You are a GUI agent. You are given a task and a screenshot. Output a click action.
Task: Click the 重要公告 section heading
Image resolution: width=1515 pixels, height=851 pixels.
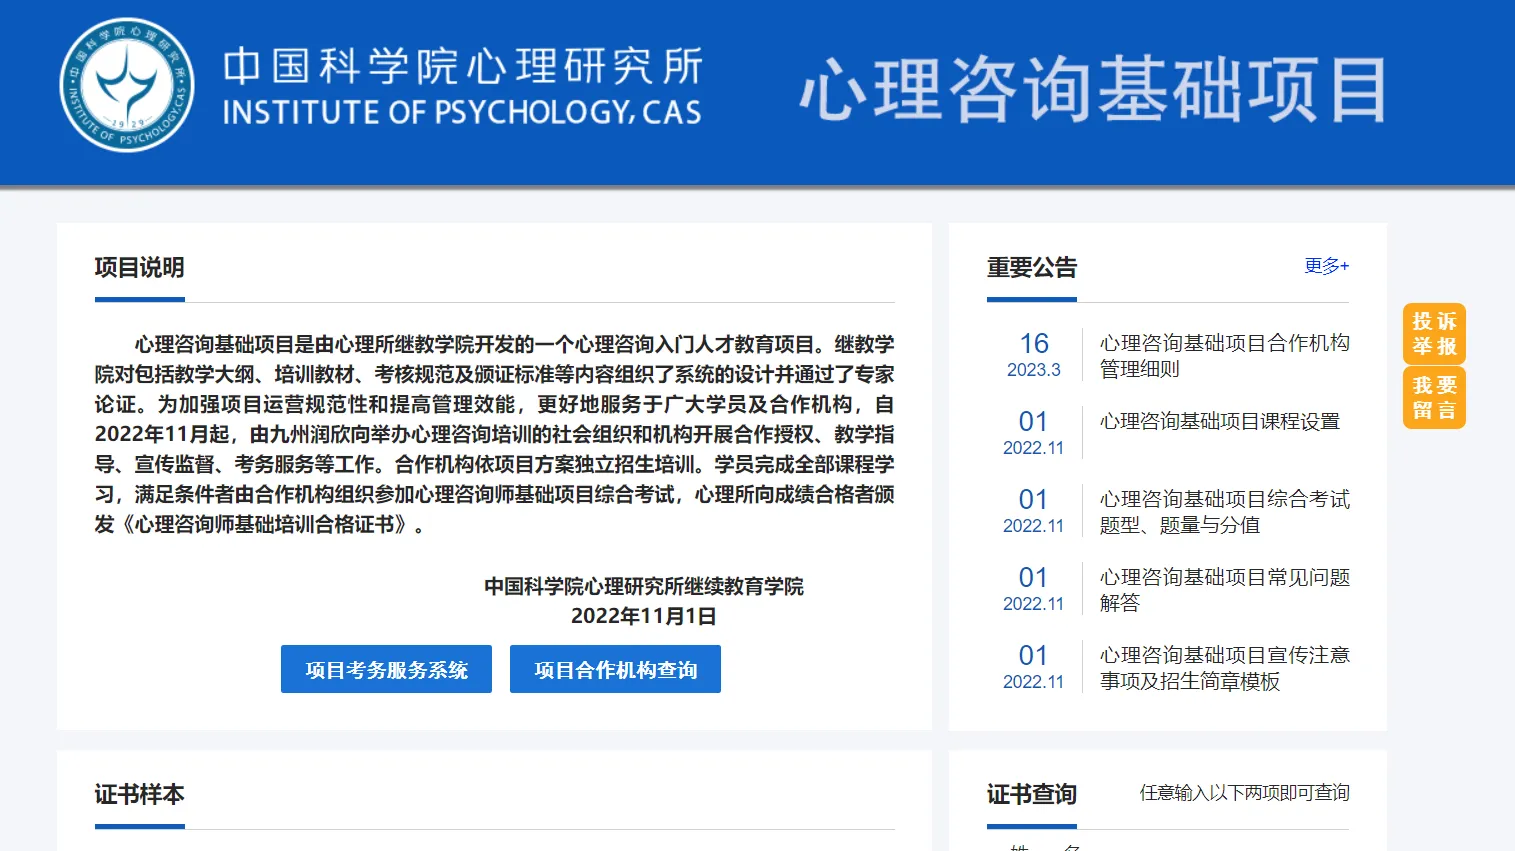click(1031, 268)
